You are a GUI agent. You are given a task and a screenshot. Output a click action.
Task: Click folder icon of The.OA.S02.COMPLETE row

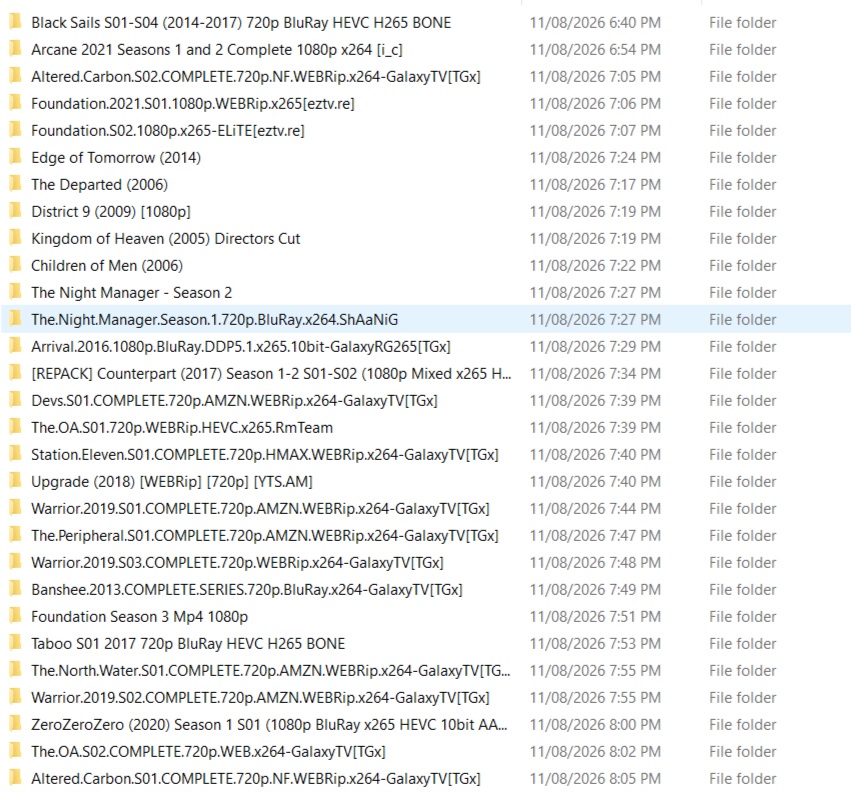coord(15,751)
